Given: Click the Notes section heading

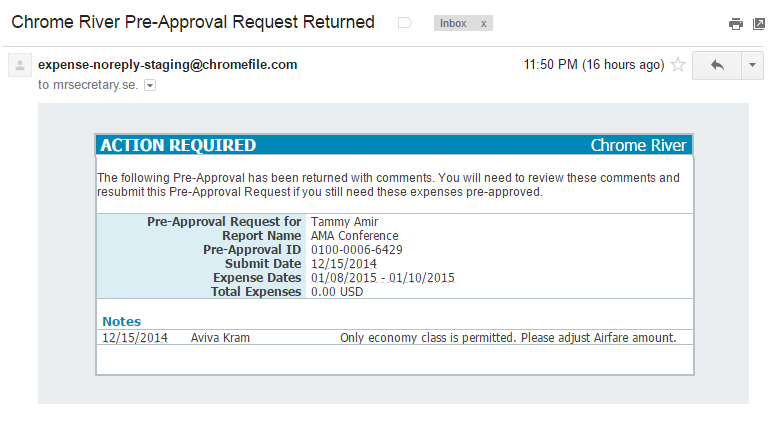Looking at the screenshot, I should tap(122, 321).
